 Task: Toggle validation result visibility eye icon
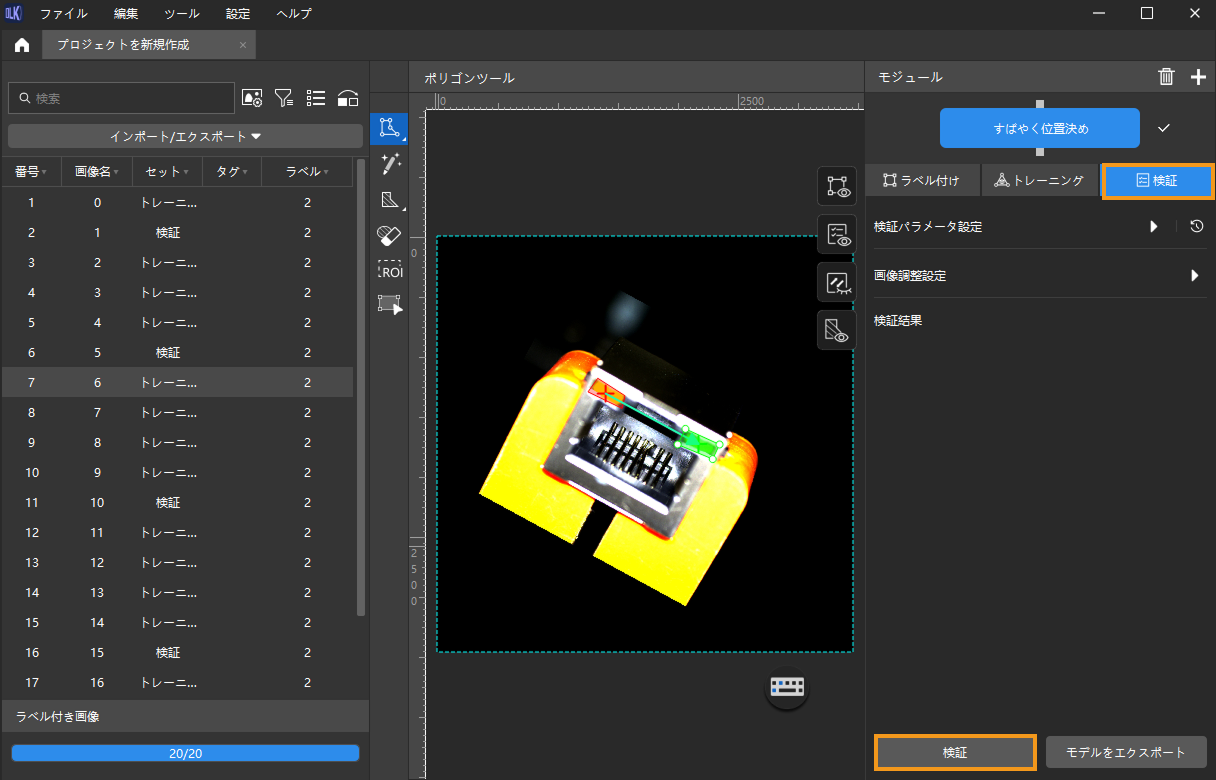(x=836, y=234)
